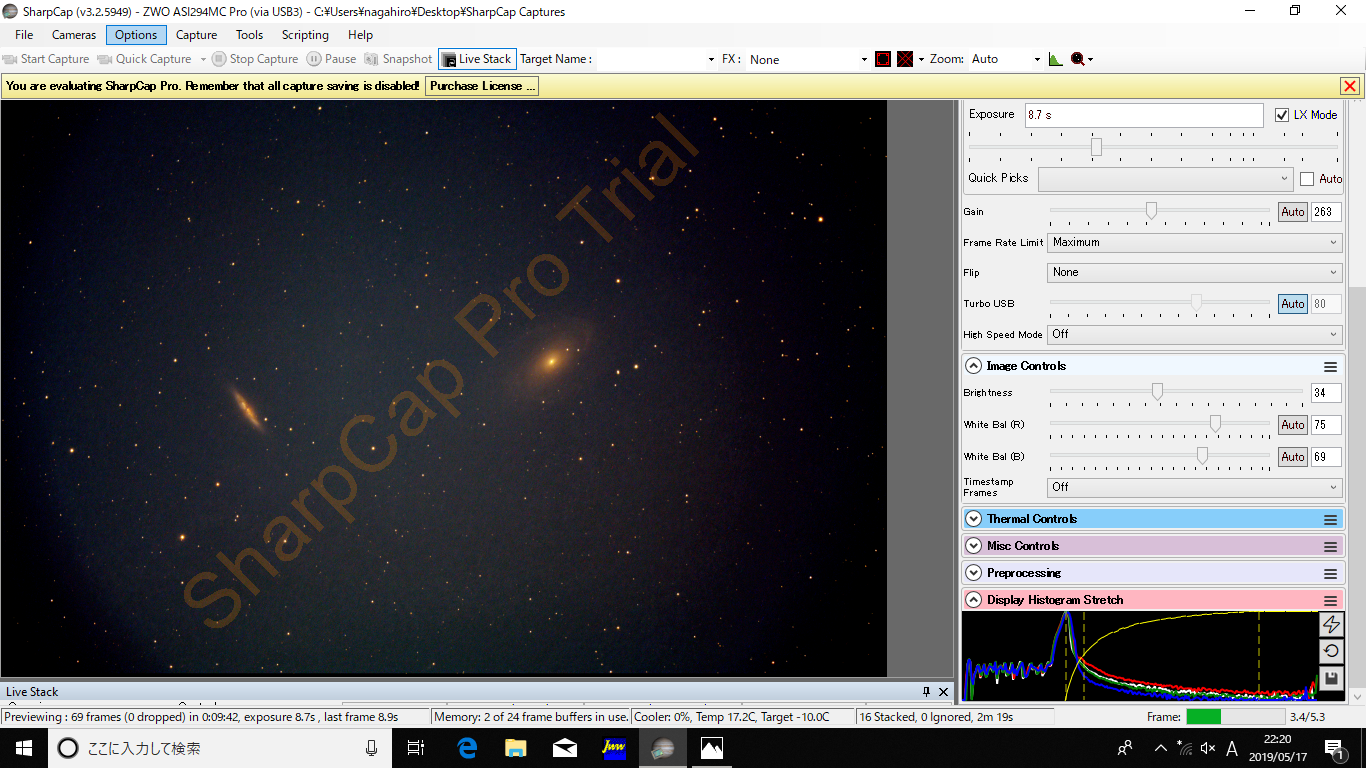Image resolution: width=1366 pixels, height=768 pixels.
Task: Toggle the Gain Auto button
Action: [1293, 212]
